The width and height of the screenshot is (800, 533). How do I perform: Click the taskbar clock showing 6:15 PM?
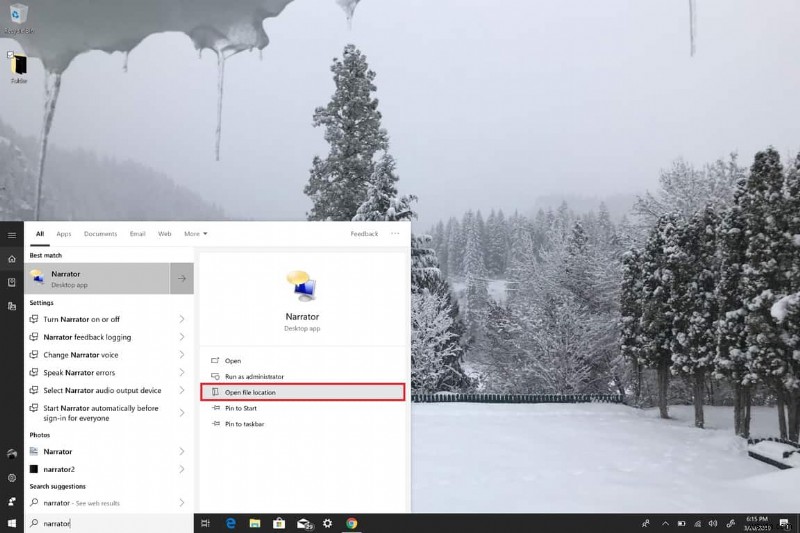(x=757, y=523)
